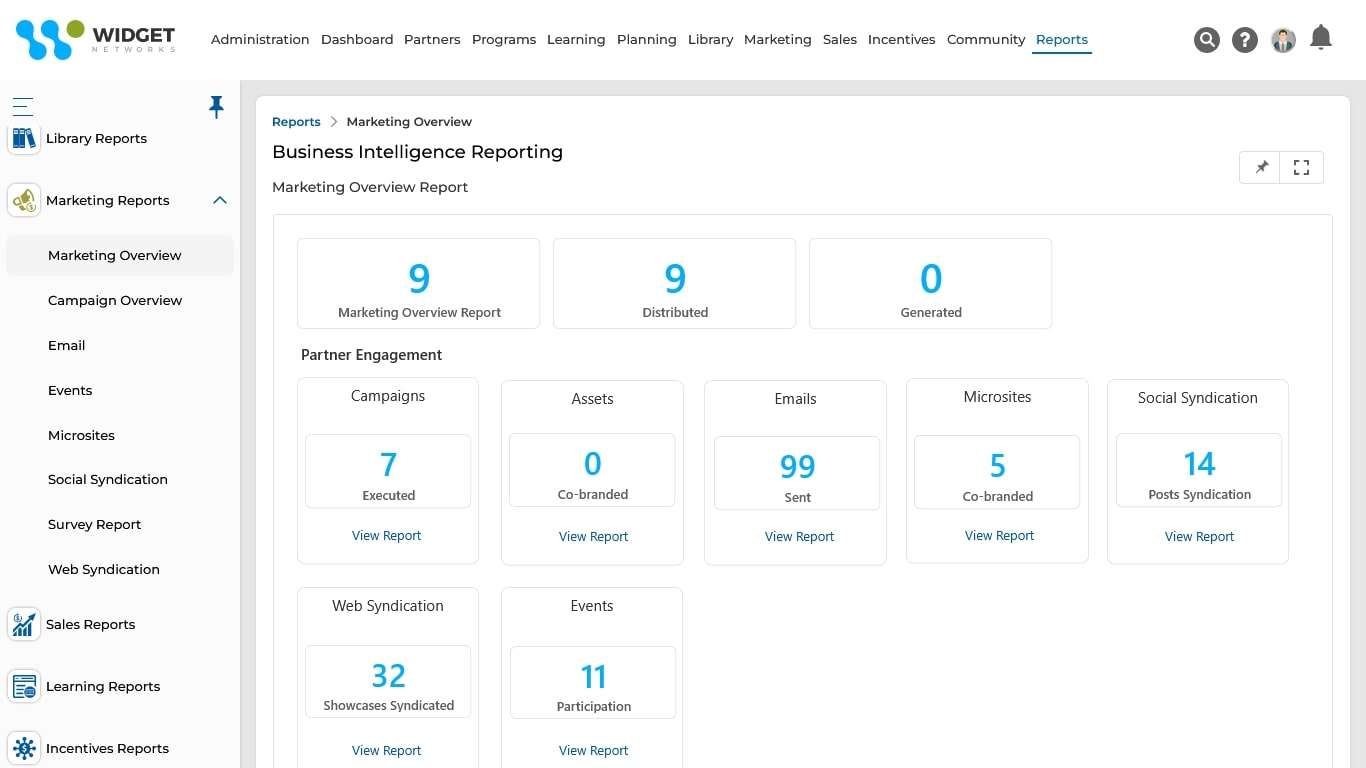Toggle the sidebar pin icon
Image resolution: width=1366 pixels, height=768 pixels.
[216, 107]
